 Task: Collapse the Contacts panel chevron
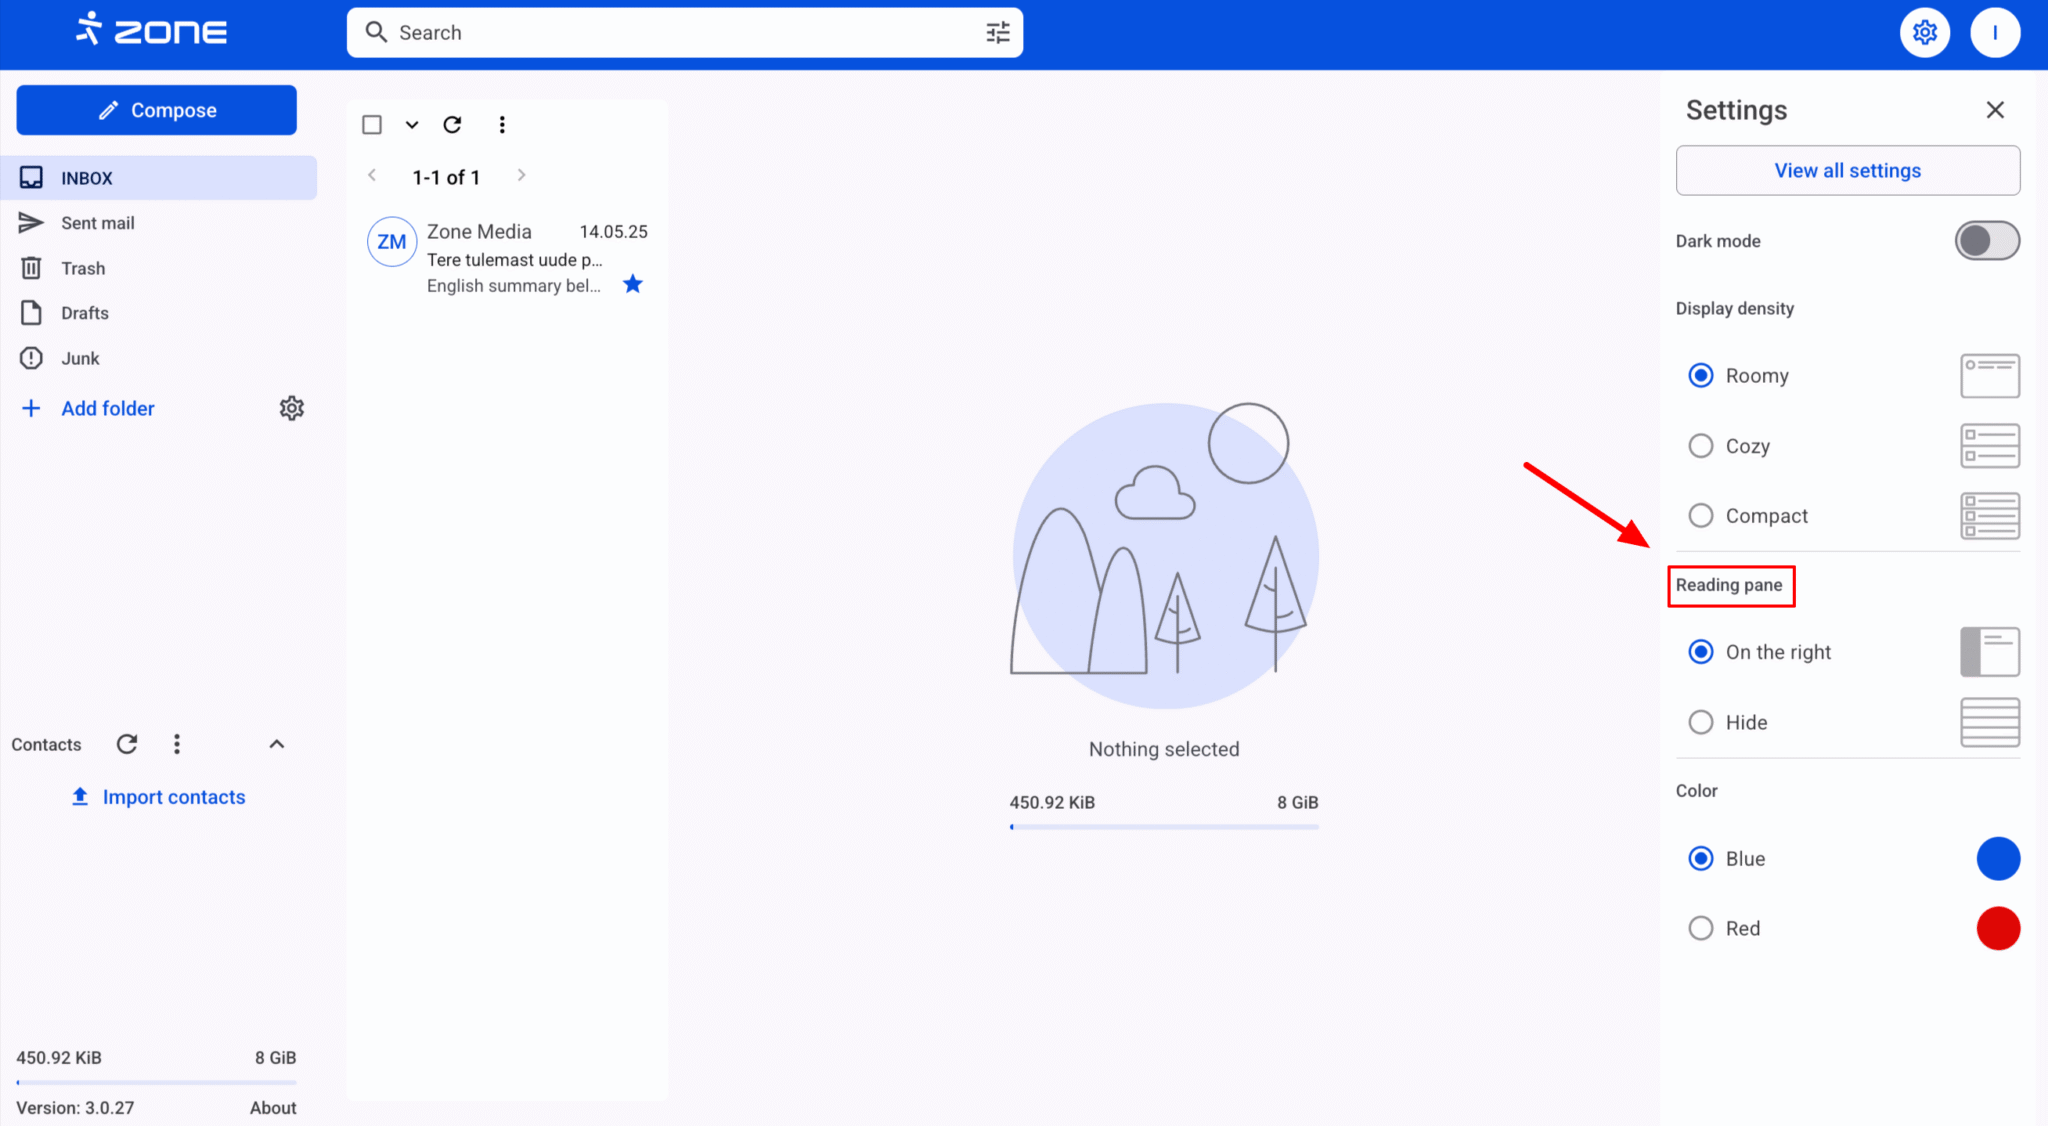tap(277, 743)
